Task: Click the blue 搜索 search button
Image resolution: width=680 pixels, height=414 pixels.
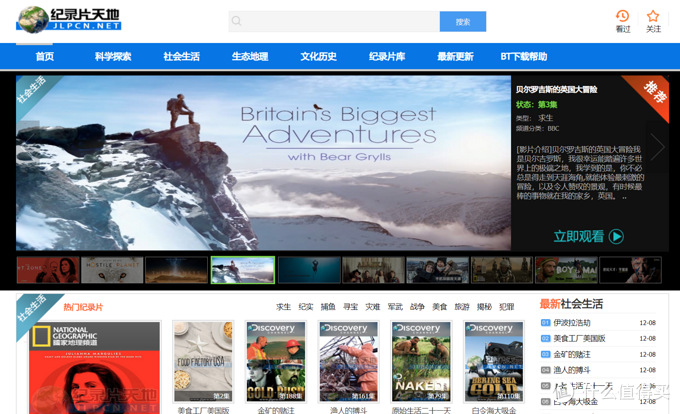Action: point(463,21)
